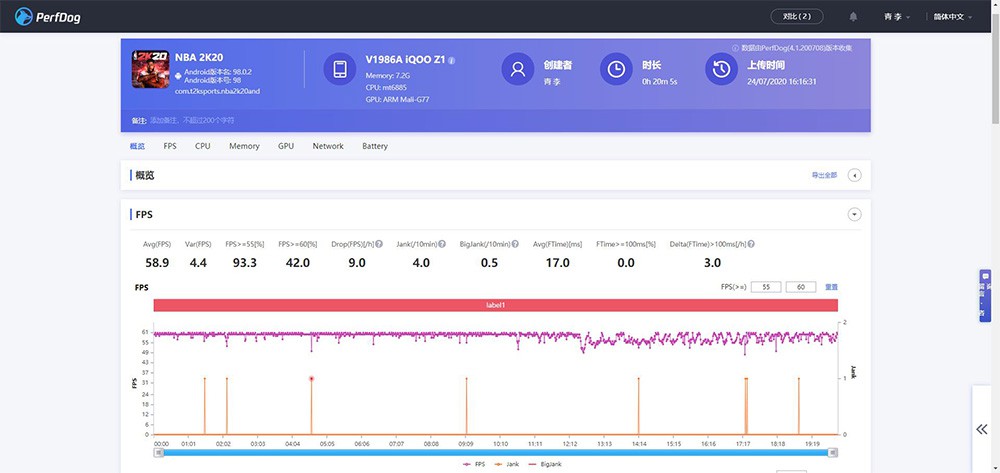
Task: Click the phone device icon
Action: tap(339, 69)
